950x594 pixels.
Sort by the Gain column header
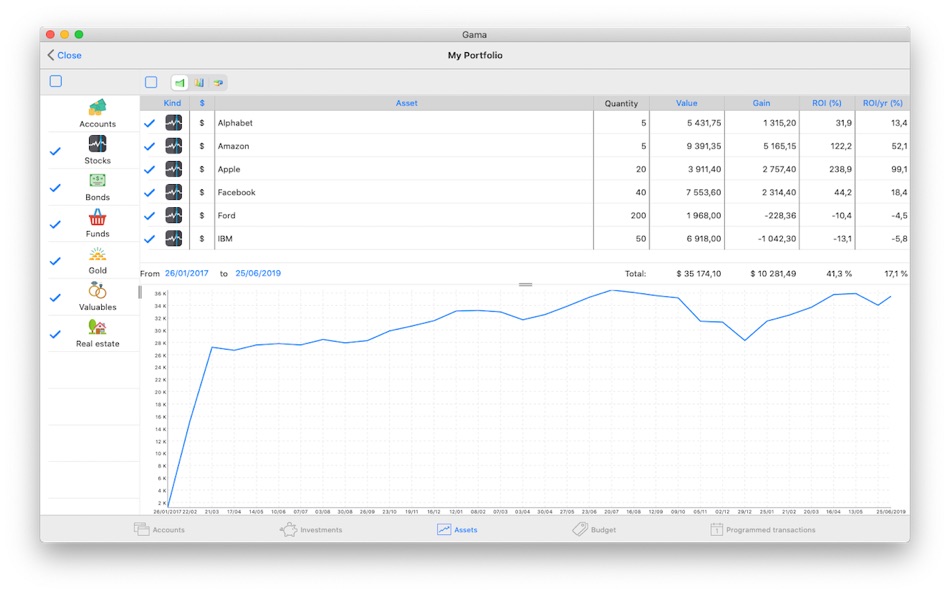pos(762,103)
